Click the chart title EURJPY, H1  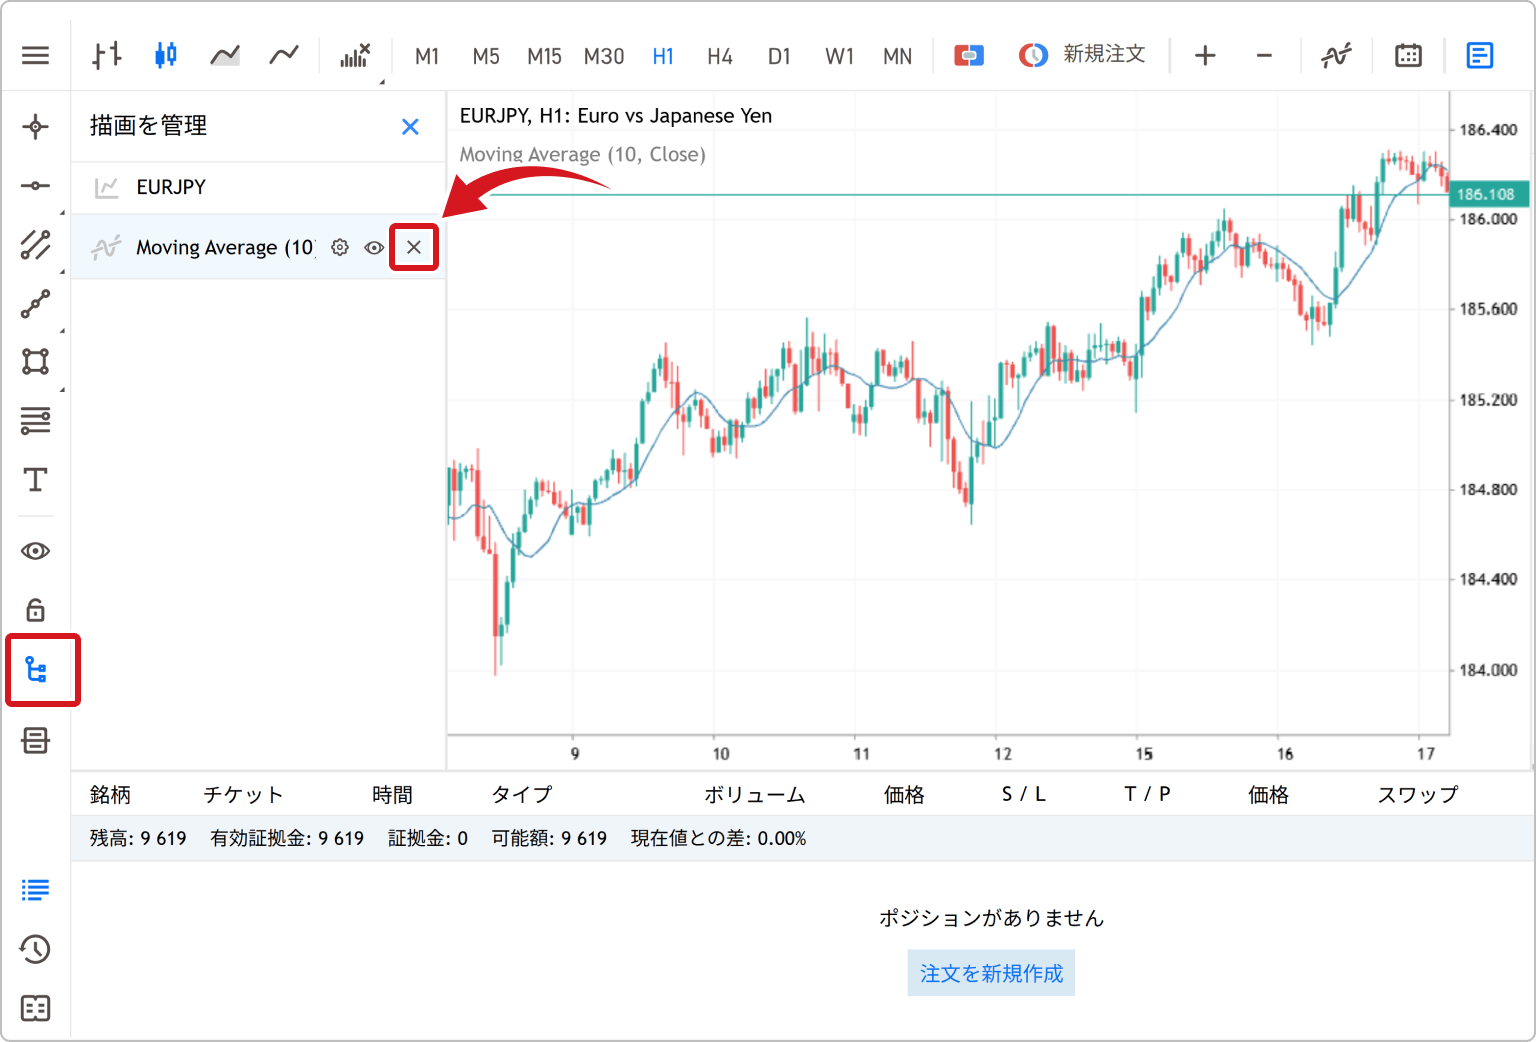[x=615, y=116]
